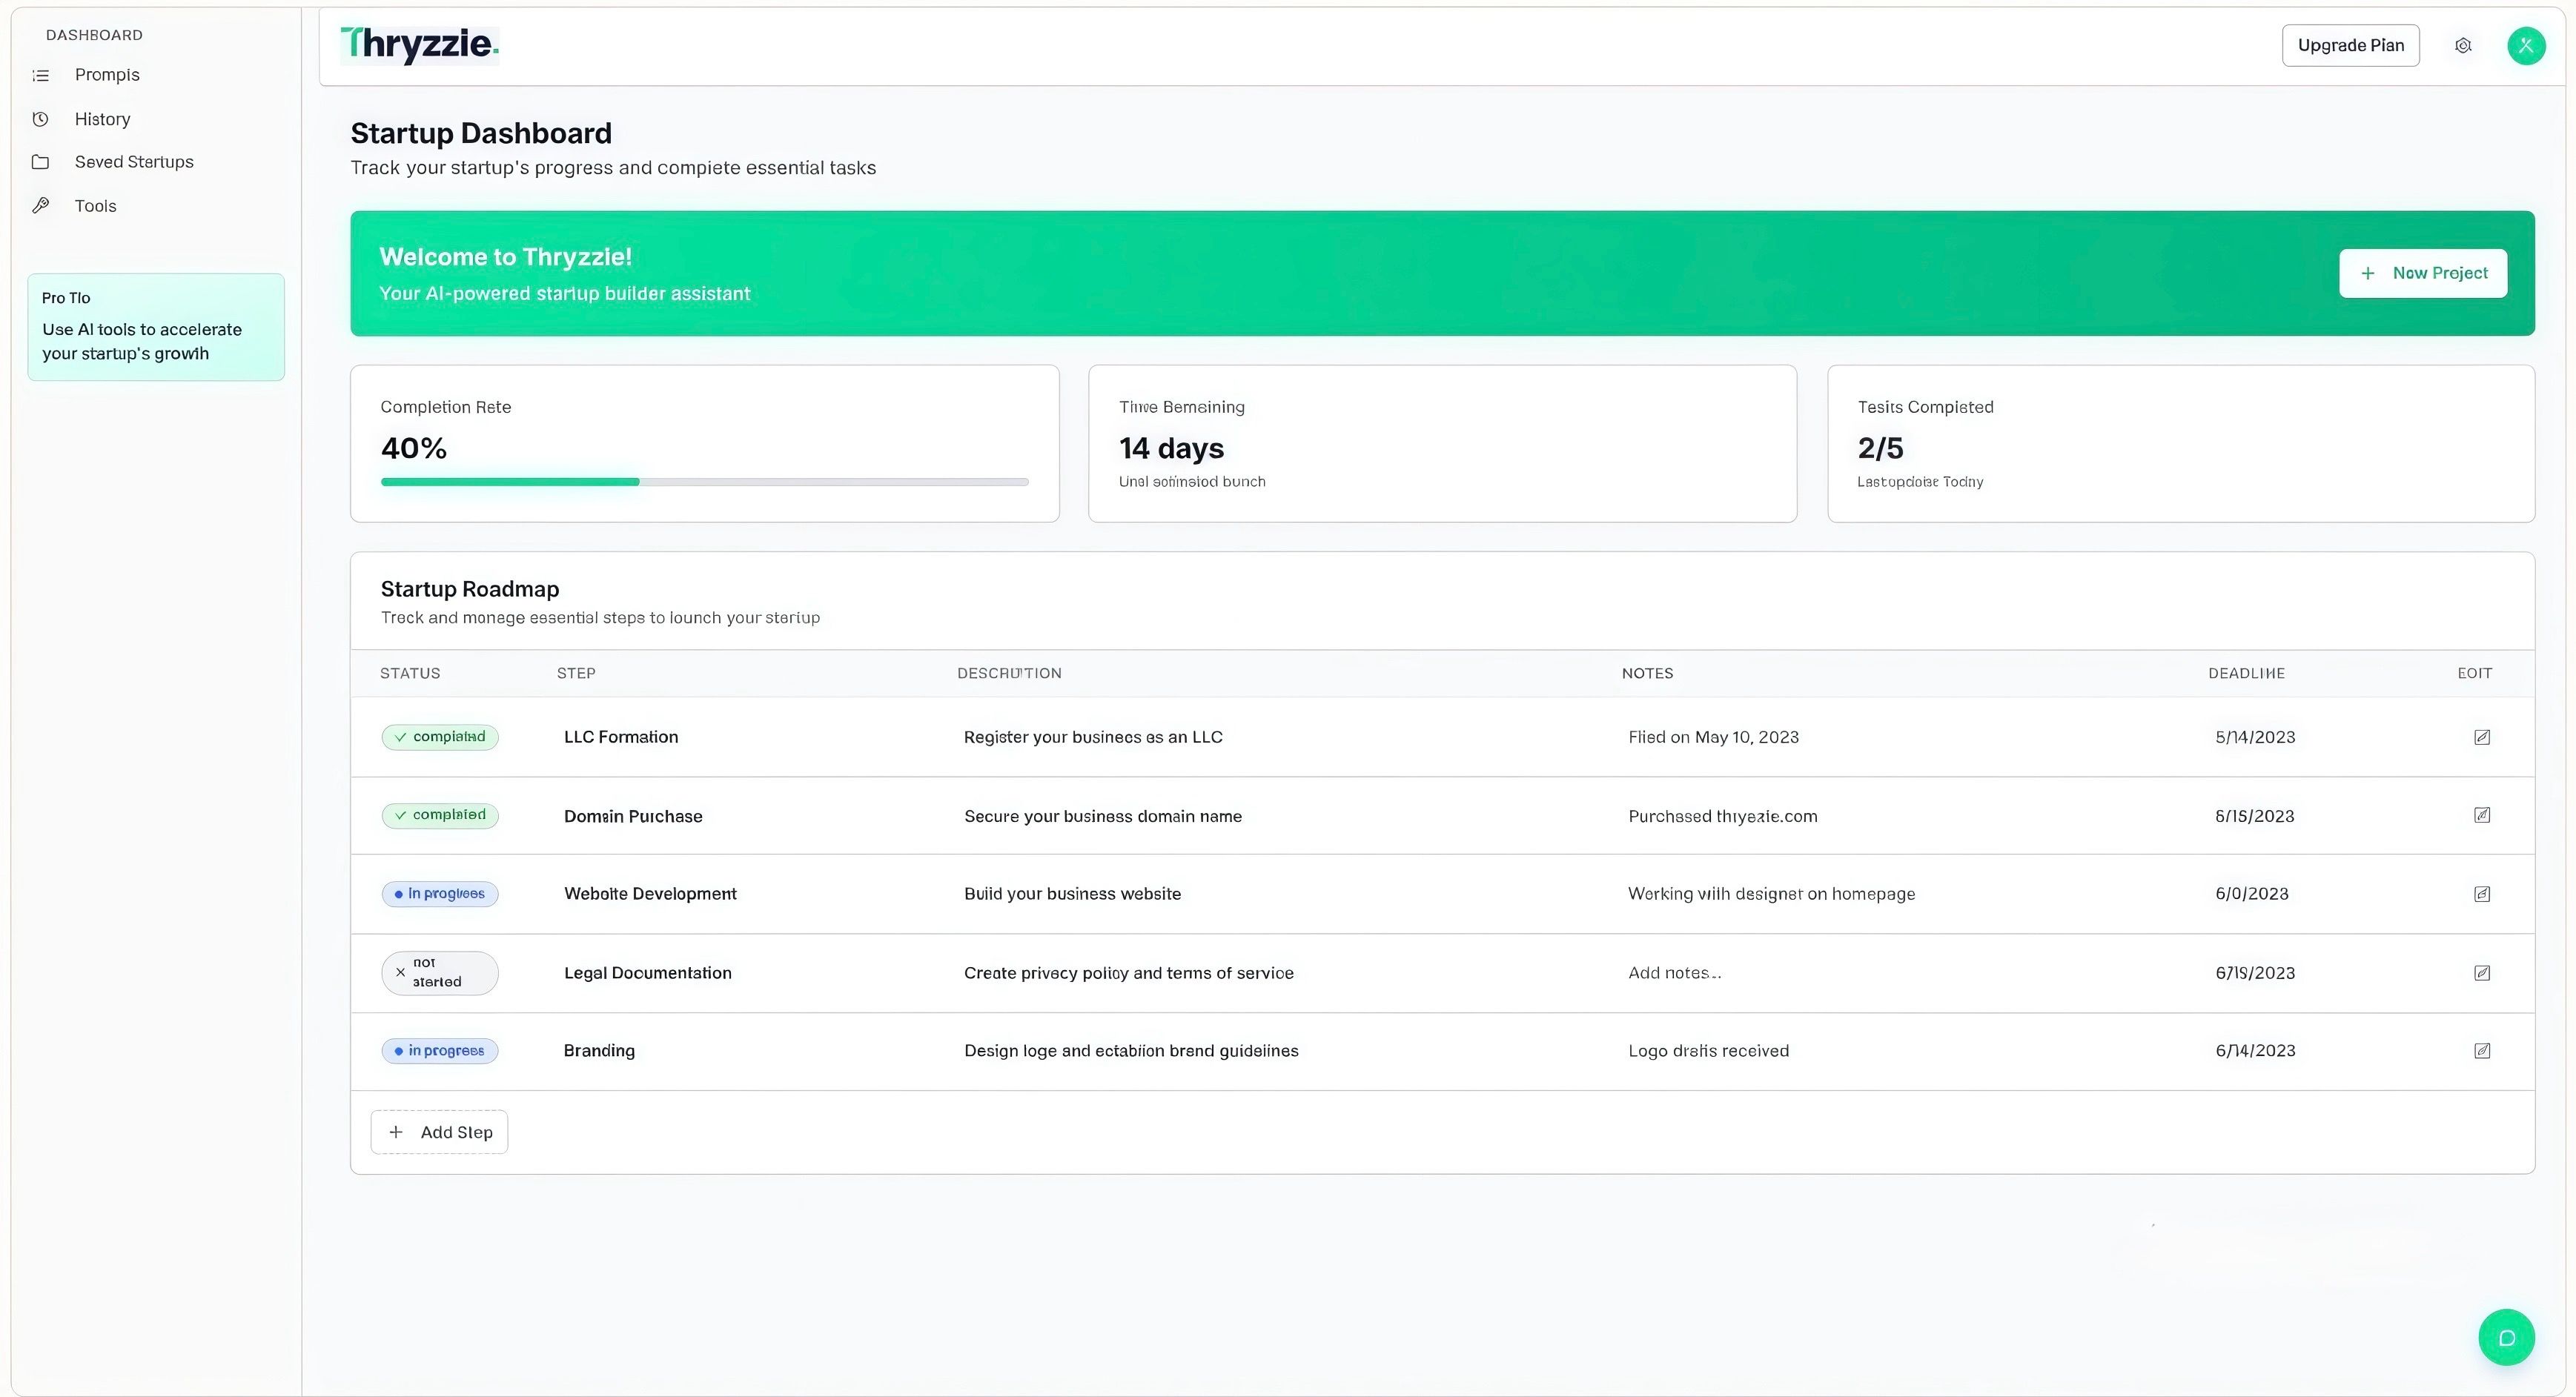Viewport: 2576px width, 1397px height.
Task: Open the green user avatar menu
Action: (x=2526, y=46)
